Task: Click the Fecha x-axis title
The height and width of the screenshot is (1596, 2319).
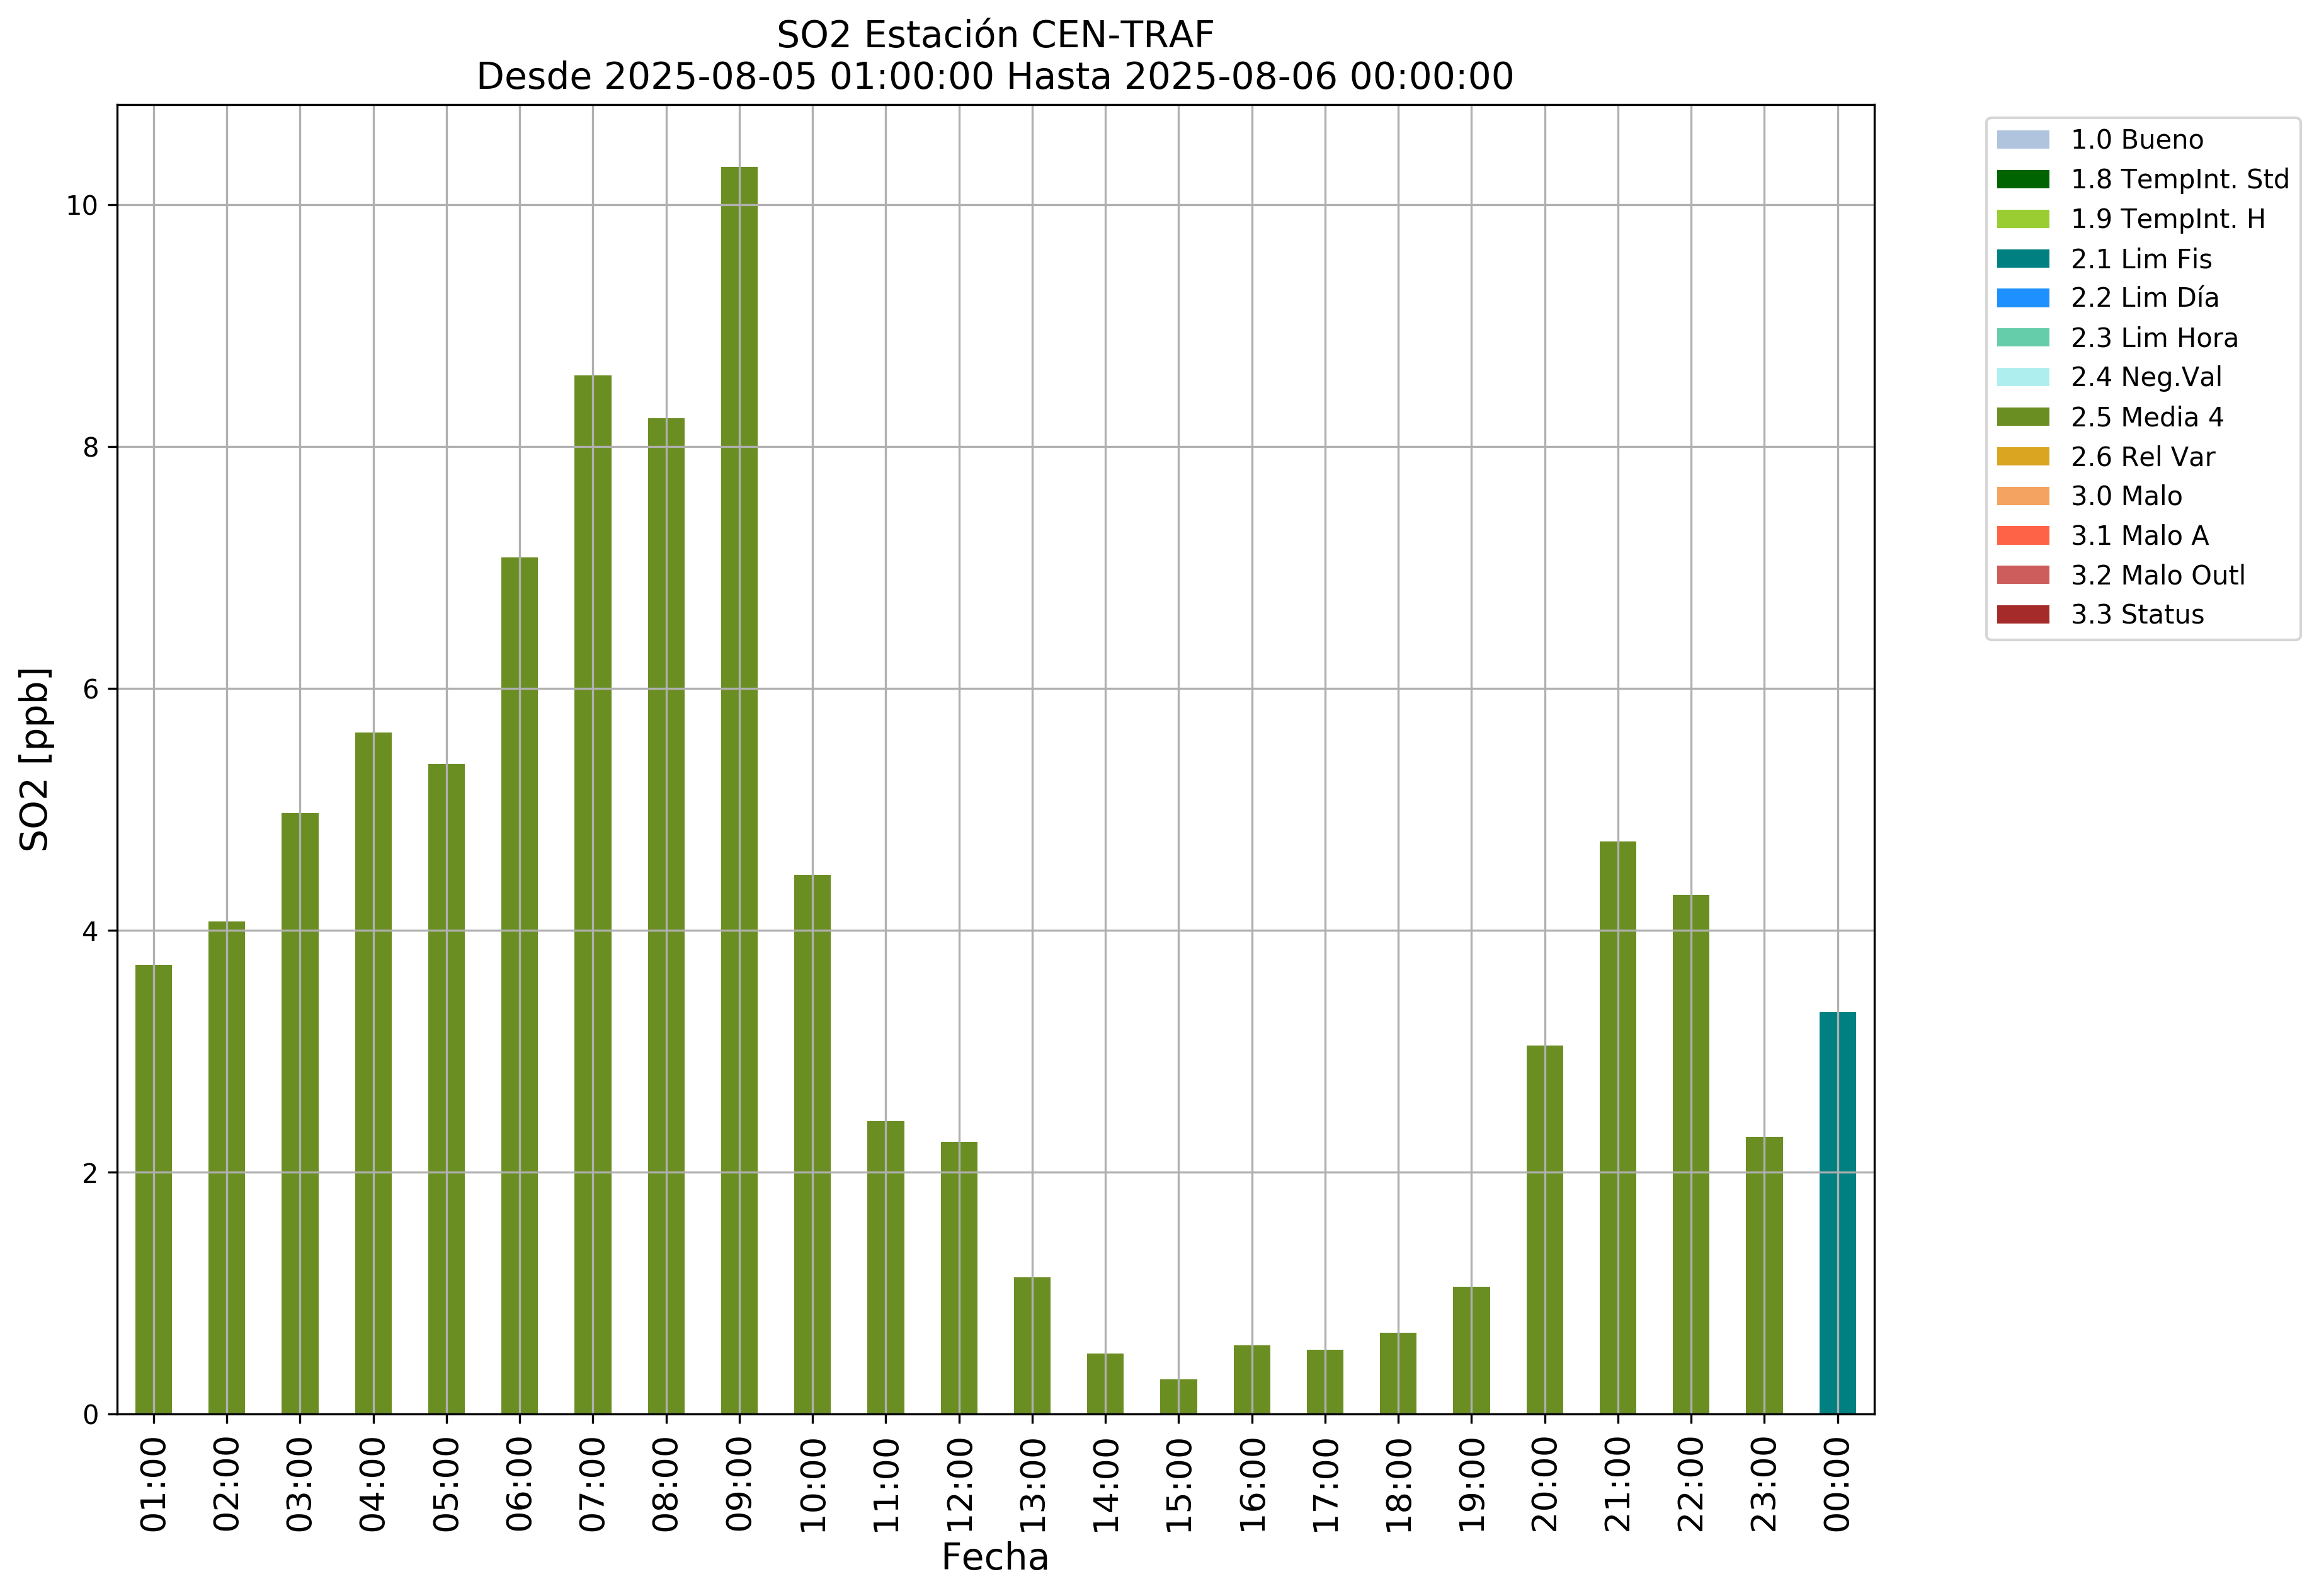Action: 995,1558
